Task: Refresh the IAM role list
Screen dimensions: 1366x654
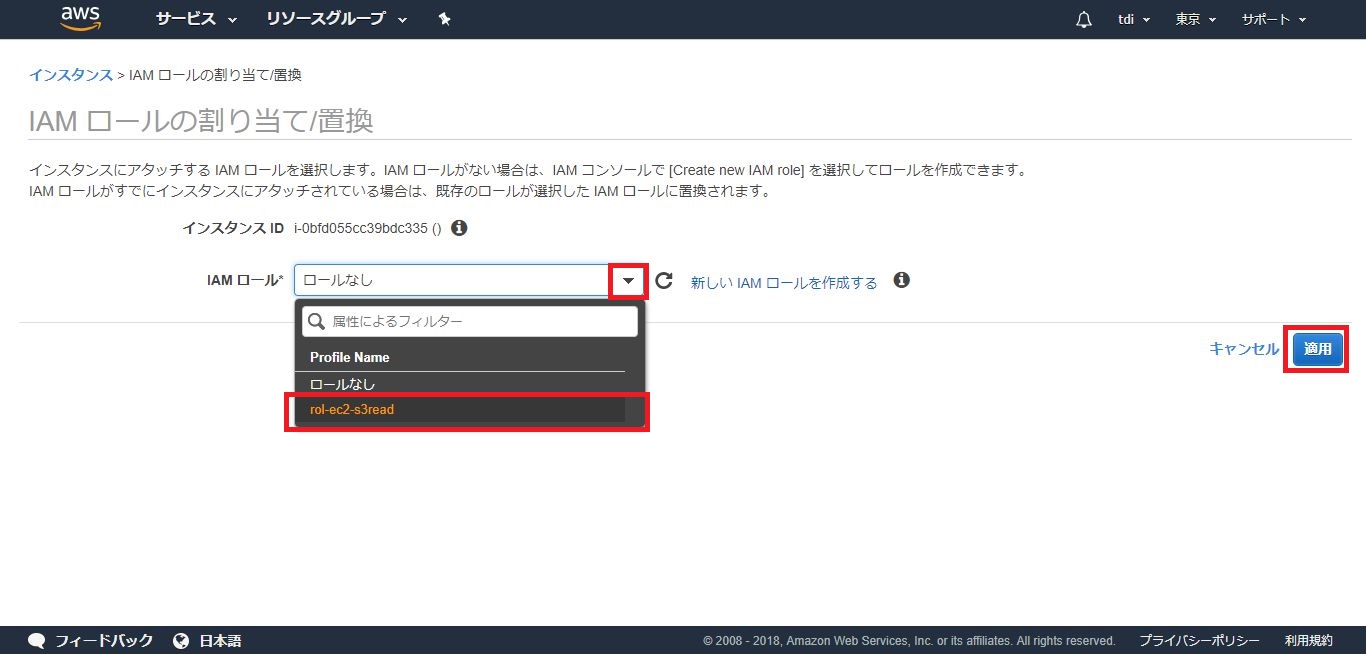Action: 664,282
